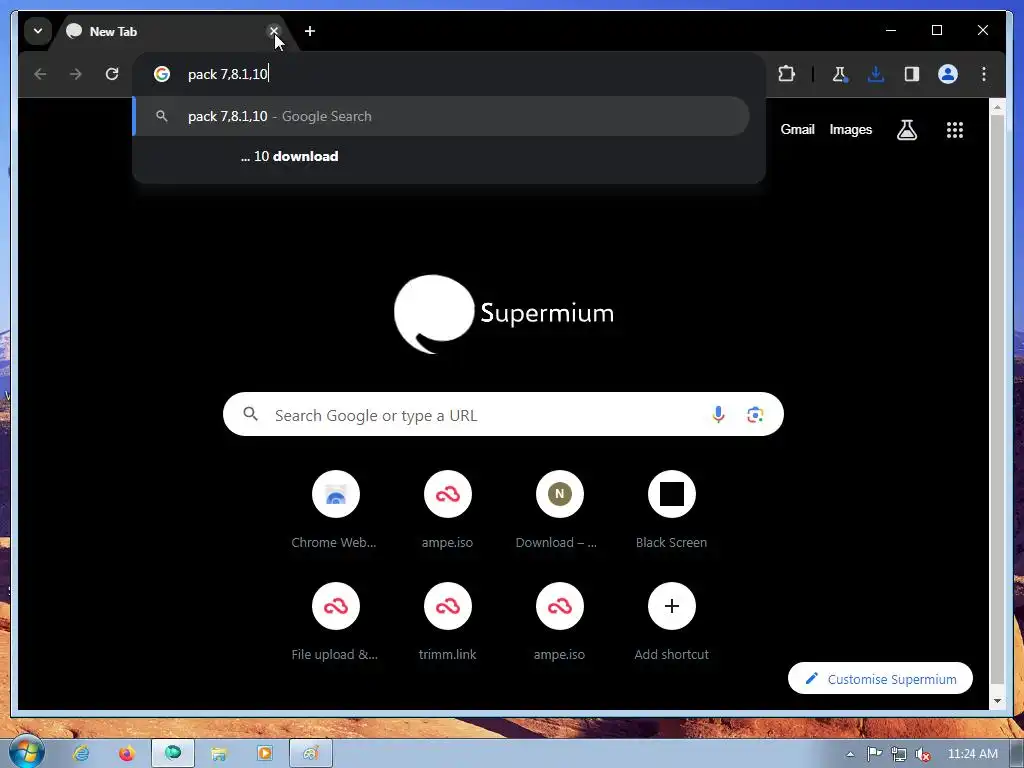This screenshot has width=1024, height=768.
Task: Click Customise Supermium button
Action: click(x=880, y=679)
